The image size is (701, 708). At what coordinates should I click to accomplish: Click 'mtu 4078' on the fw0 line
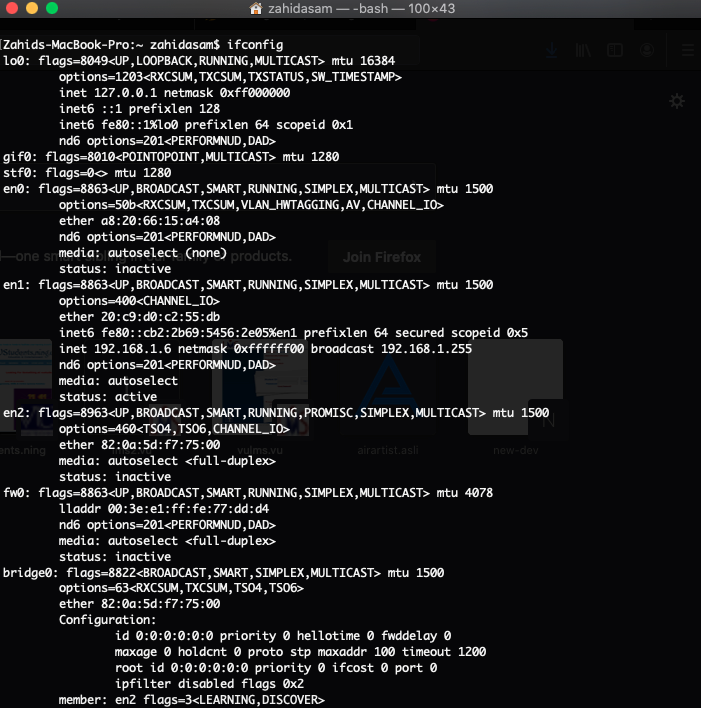click(464, 493)
